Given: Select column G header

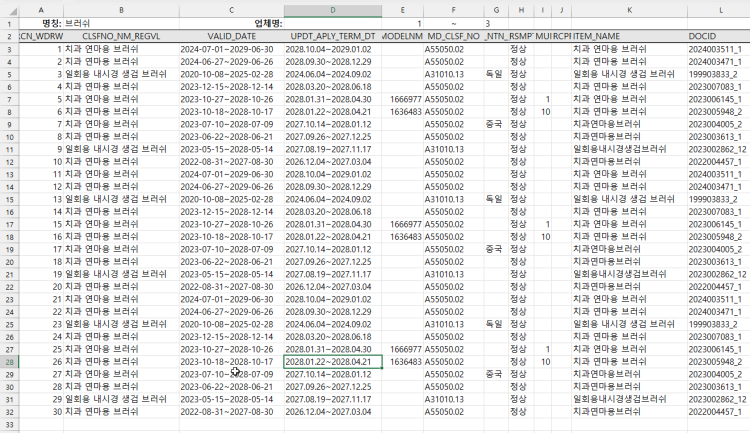Looking at the screenshot, I should [x=496, y=10].
